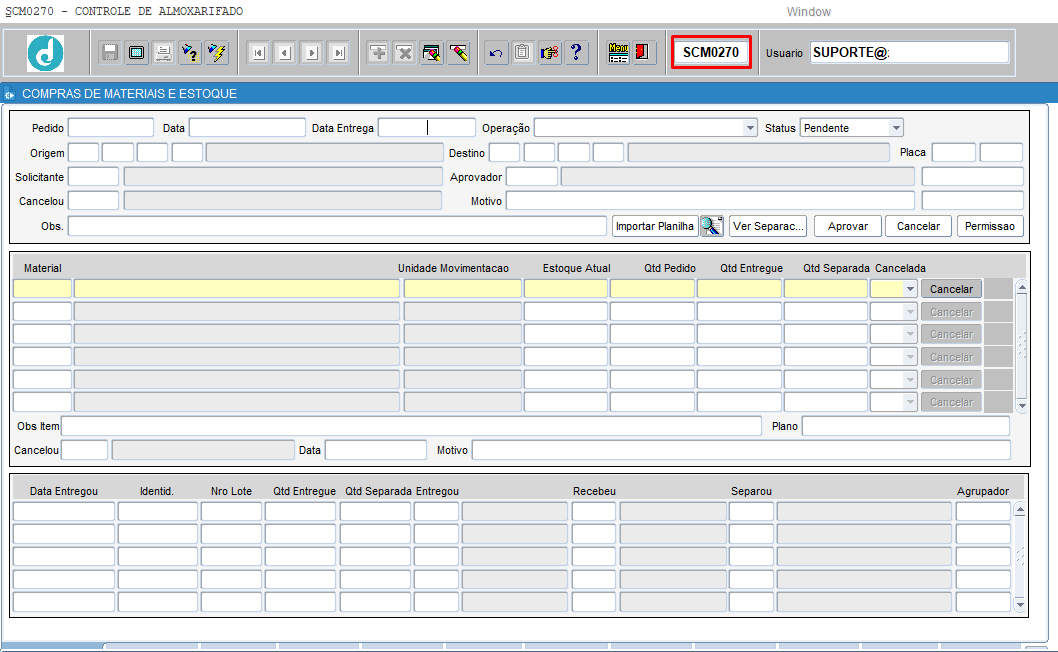Image resolution: width=1058 pixels, height=652 pixels.
Task: Open the Status dropdown showing Pendente
Action: [x=896, y=128]
